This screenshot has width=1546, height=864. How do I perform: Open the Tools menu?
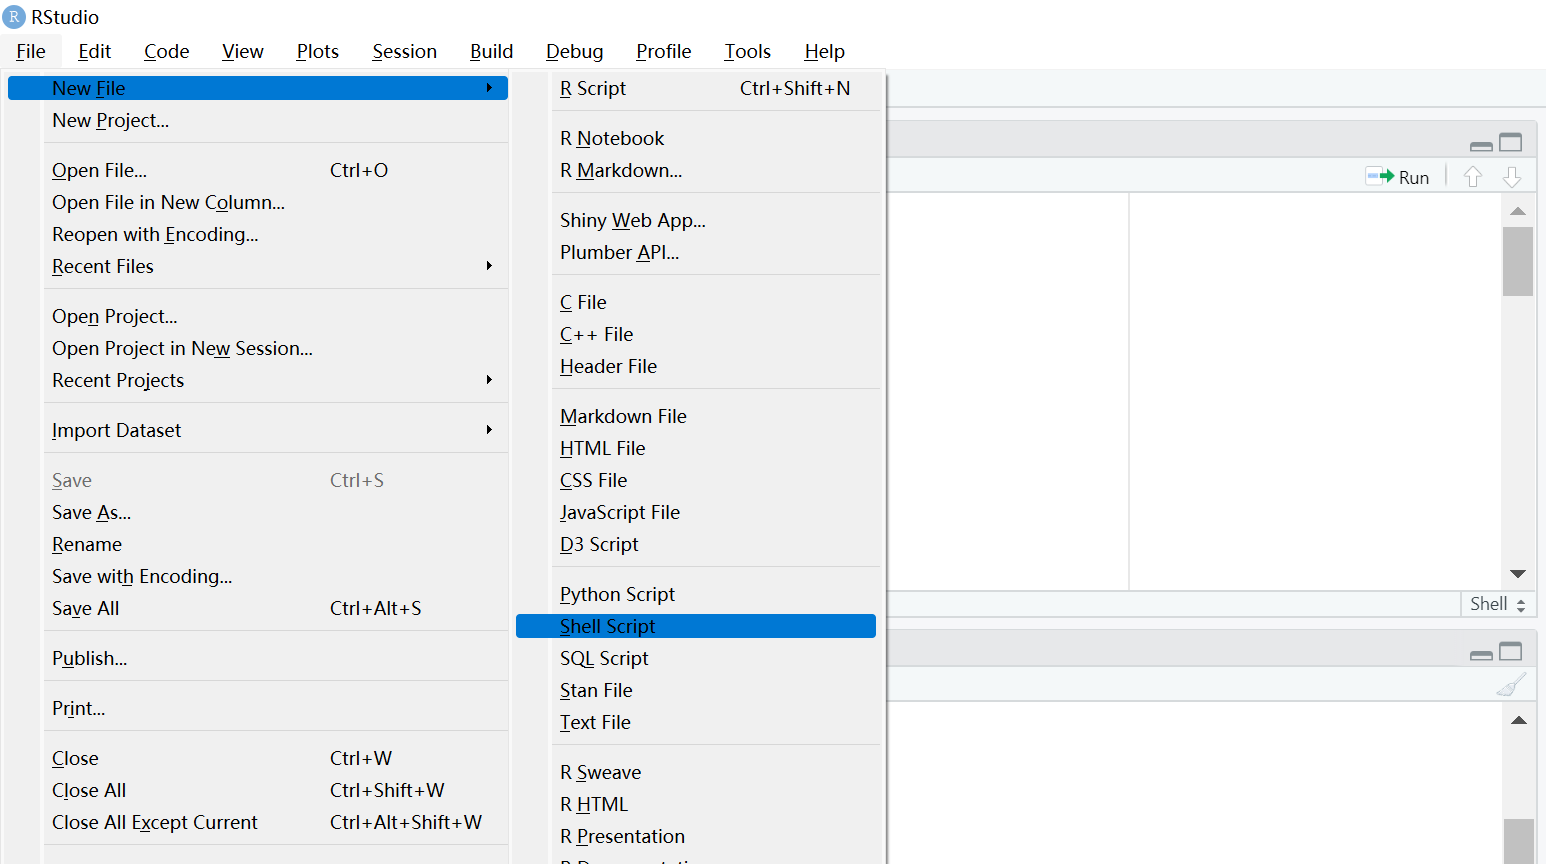[747, 51]
